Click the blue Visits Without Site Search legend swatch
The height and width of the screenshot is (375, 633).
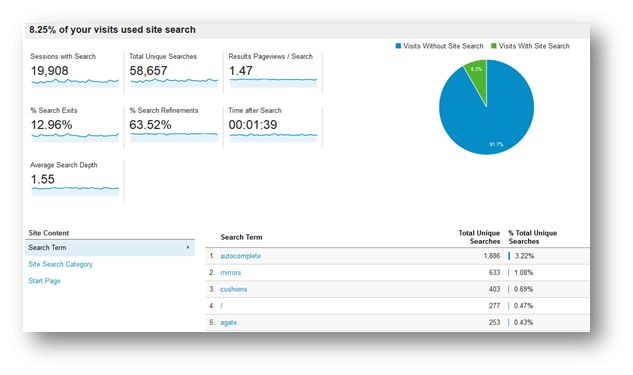click(x=398, y=46)
